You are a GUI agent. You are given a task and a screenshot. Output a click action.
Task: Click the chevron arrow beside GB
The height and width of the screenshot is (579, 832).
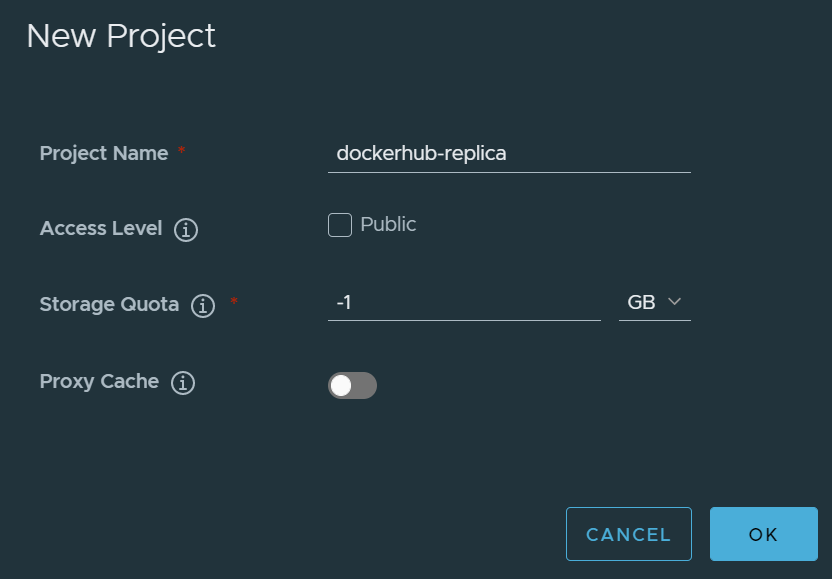click(x=674, y=302)
